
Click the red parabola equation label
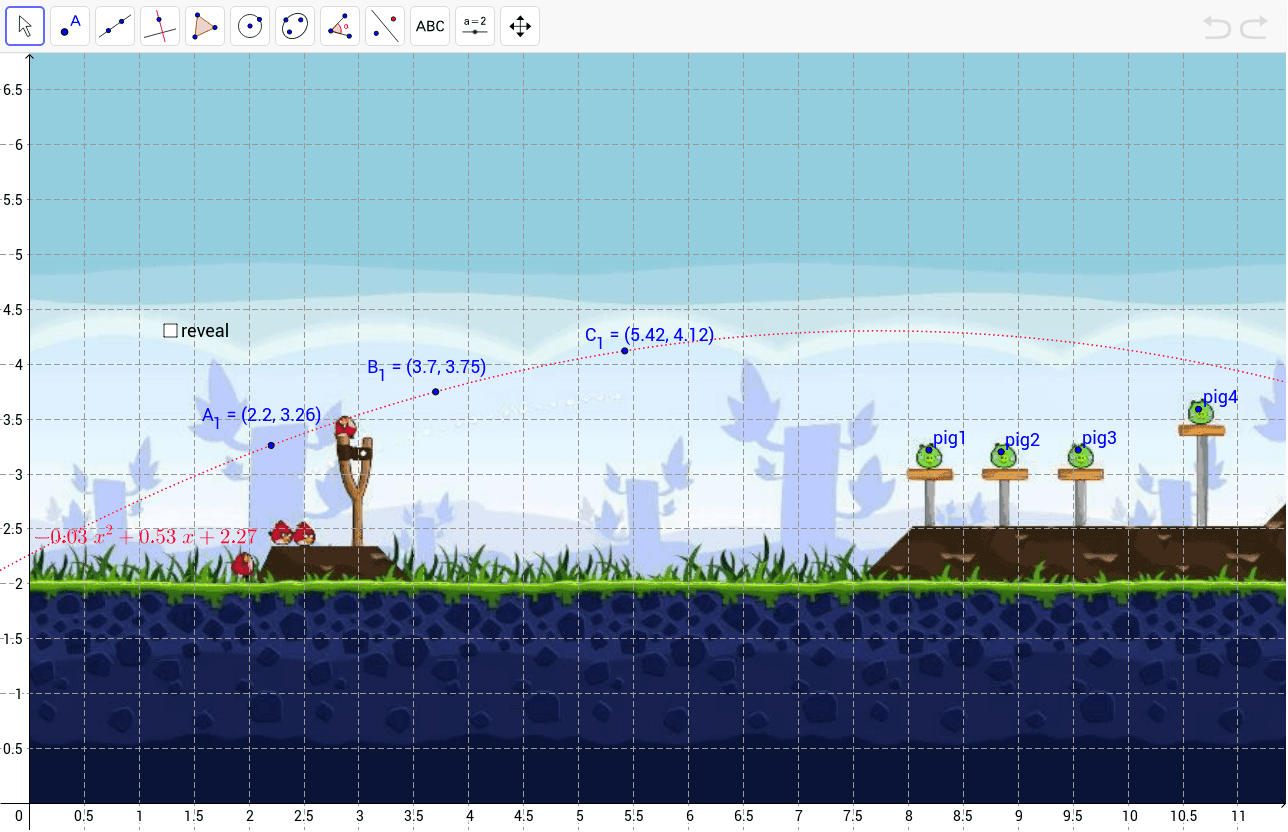[145, 538]
